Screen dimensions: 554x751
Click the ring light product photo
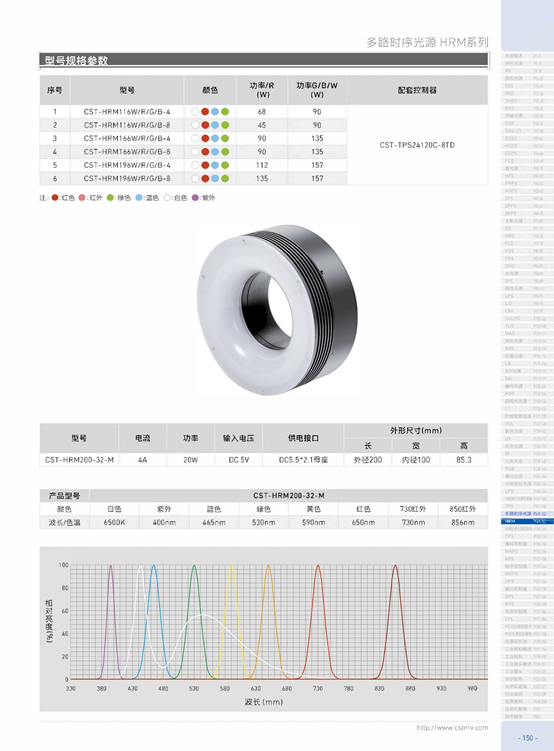[x=277, y=309]
